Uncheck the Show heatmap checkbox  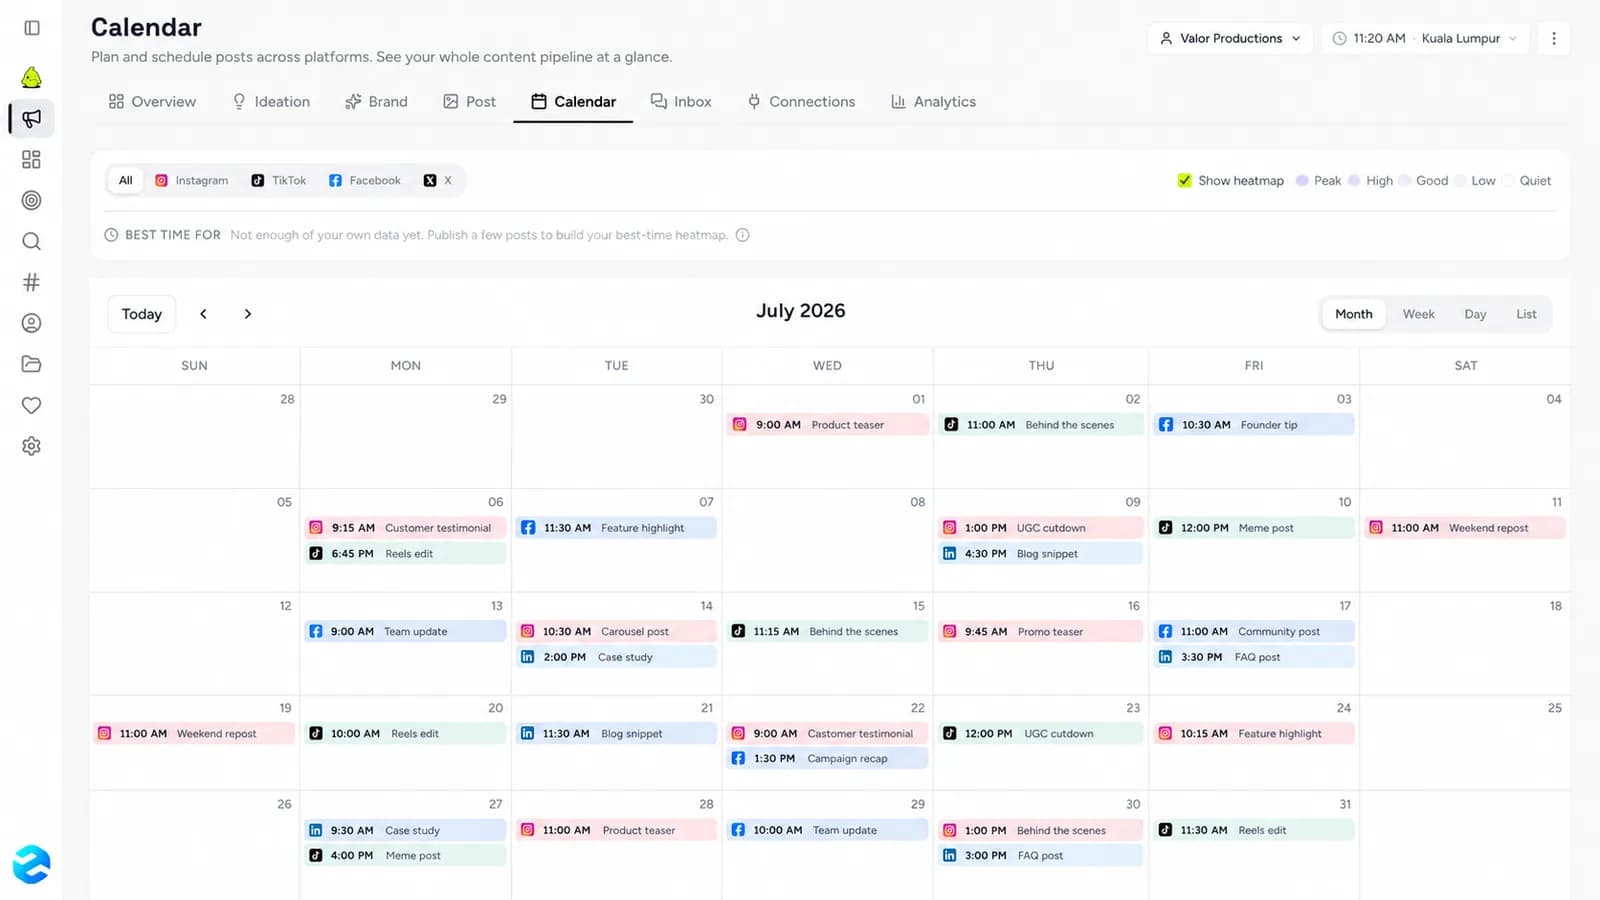pos(1184,180)
